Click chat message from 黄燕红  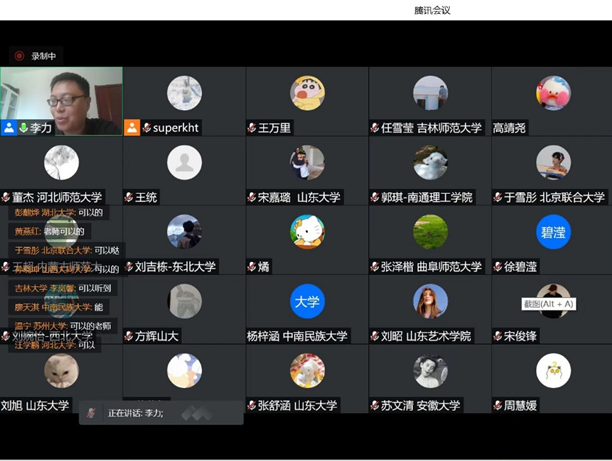click(x=50, y=231)
